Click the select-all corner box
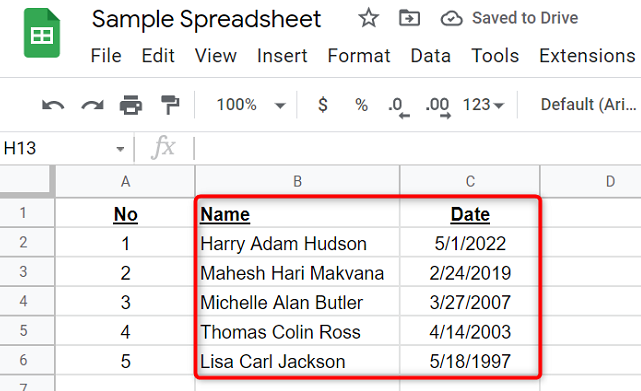641x391 pixels. 27,182
